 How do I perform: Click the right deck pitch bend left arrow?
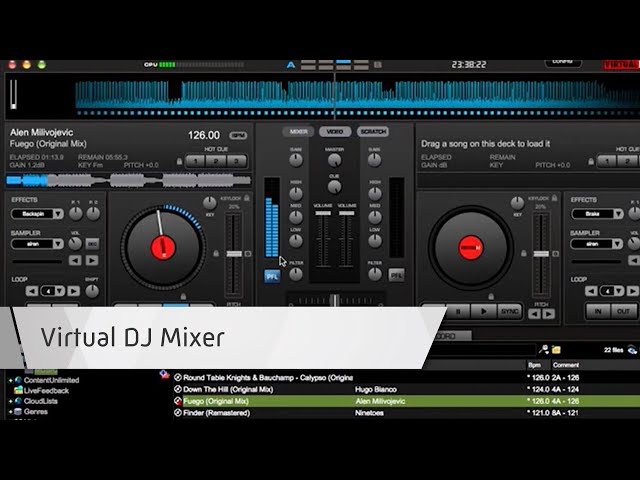pyautogui.click(x=534, y=314)
